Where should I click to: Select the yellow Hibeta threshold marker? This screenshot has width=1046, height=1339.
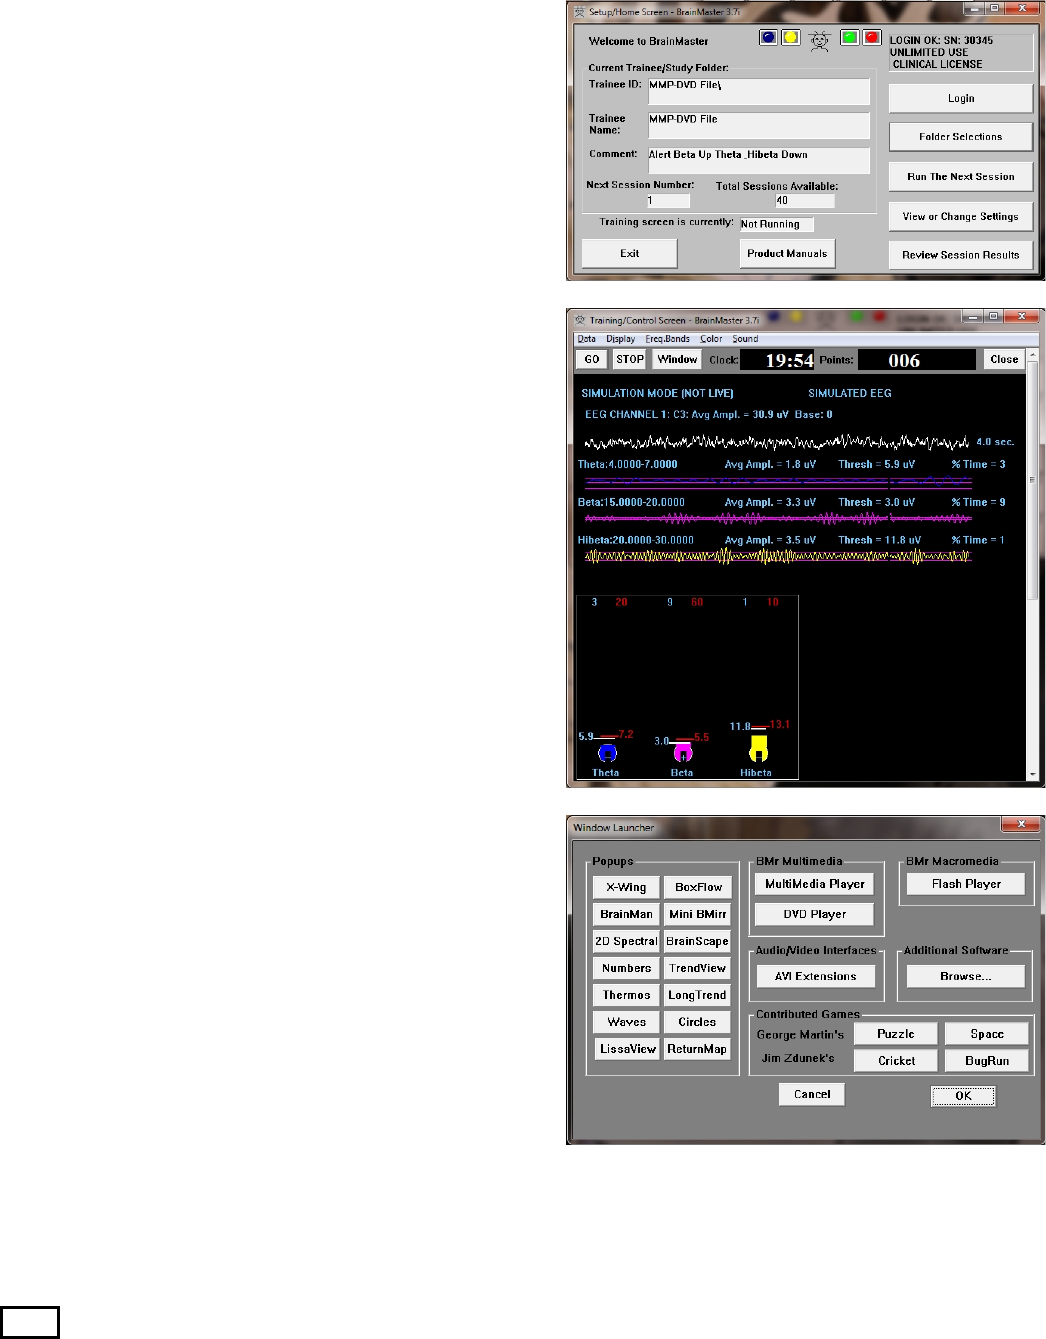(x=758, y=749)
